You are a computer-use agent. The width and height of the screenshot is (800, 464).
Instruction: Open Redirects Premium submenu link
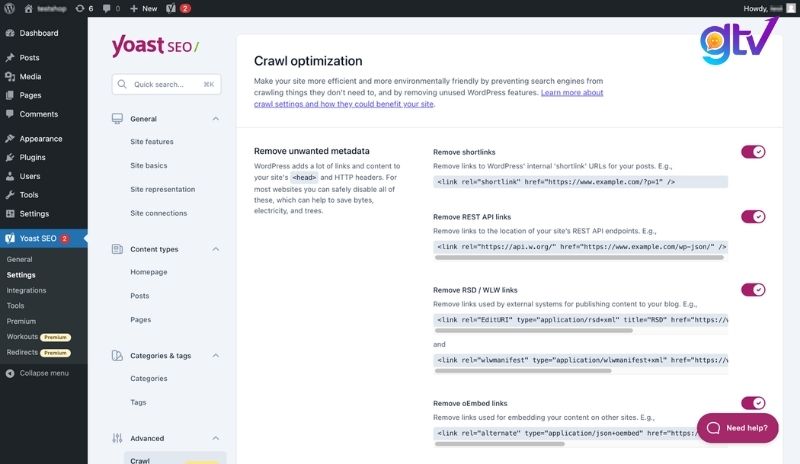[x=39, y=352]
